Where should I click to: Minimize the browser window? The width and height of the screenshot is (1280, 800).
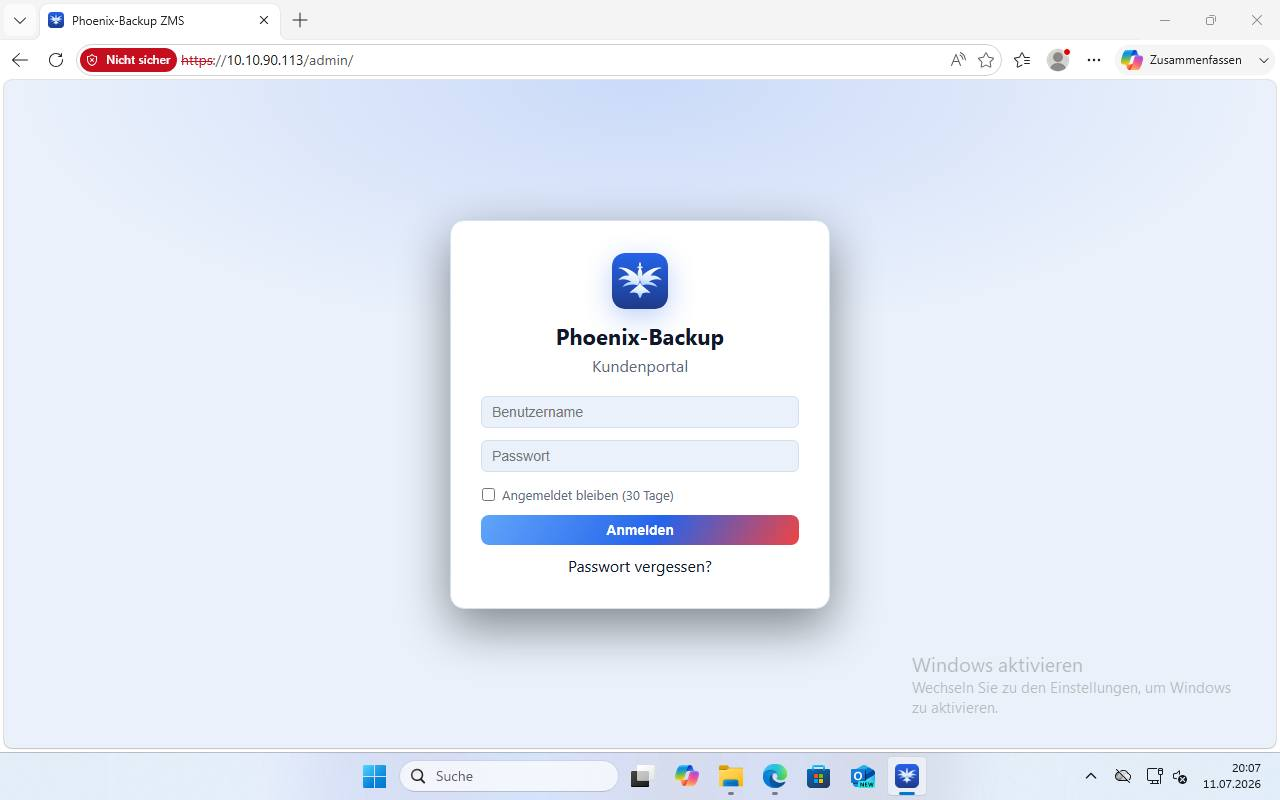pyautogui.click(x=1165, y=20)
